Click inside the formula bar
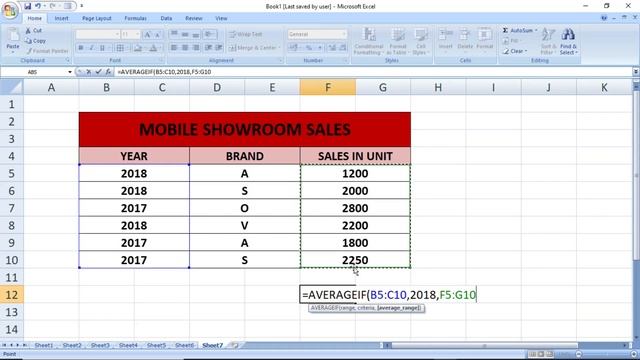Viewport: 640px width, 360px height. tap(373, 72)
